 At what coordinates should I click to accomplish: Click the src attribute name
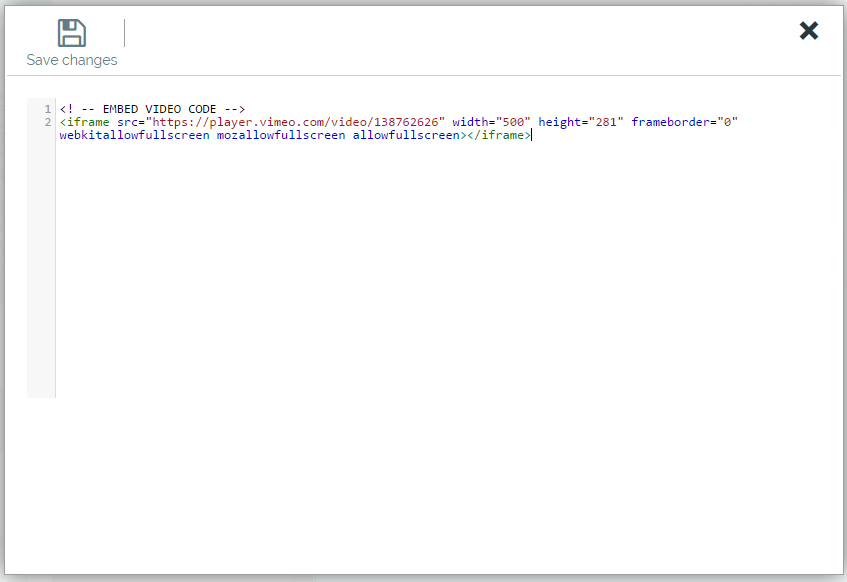(x=127, y=122)
